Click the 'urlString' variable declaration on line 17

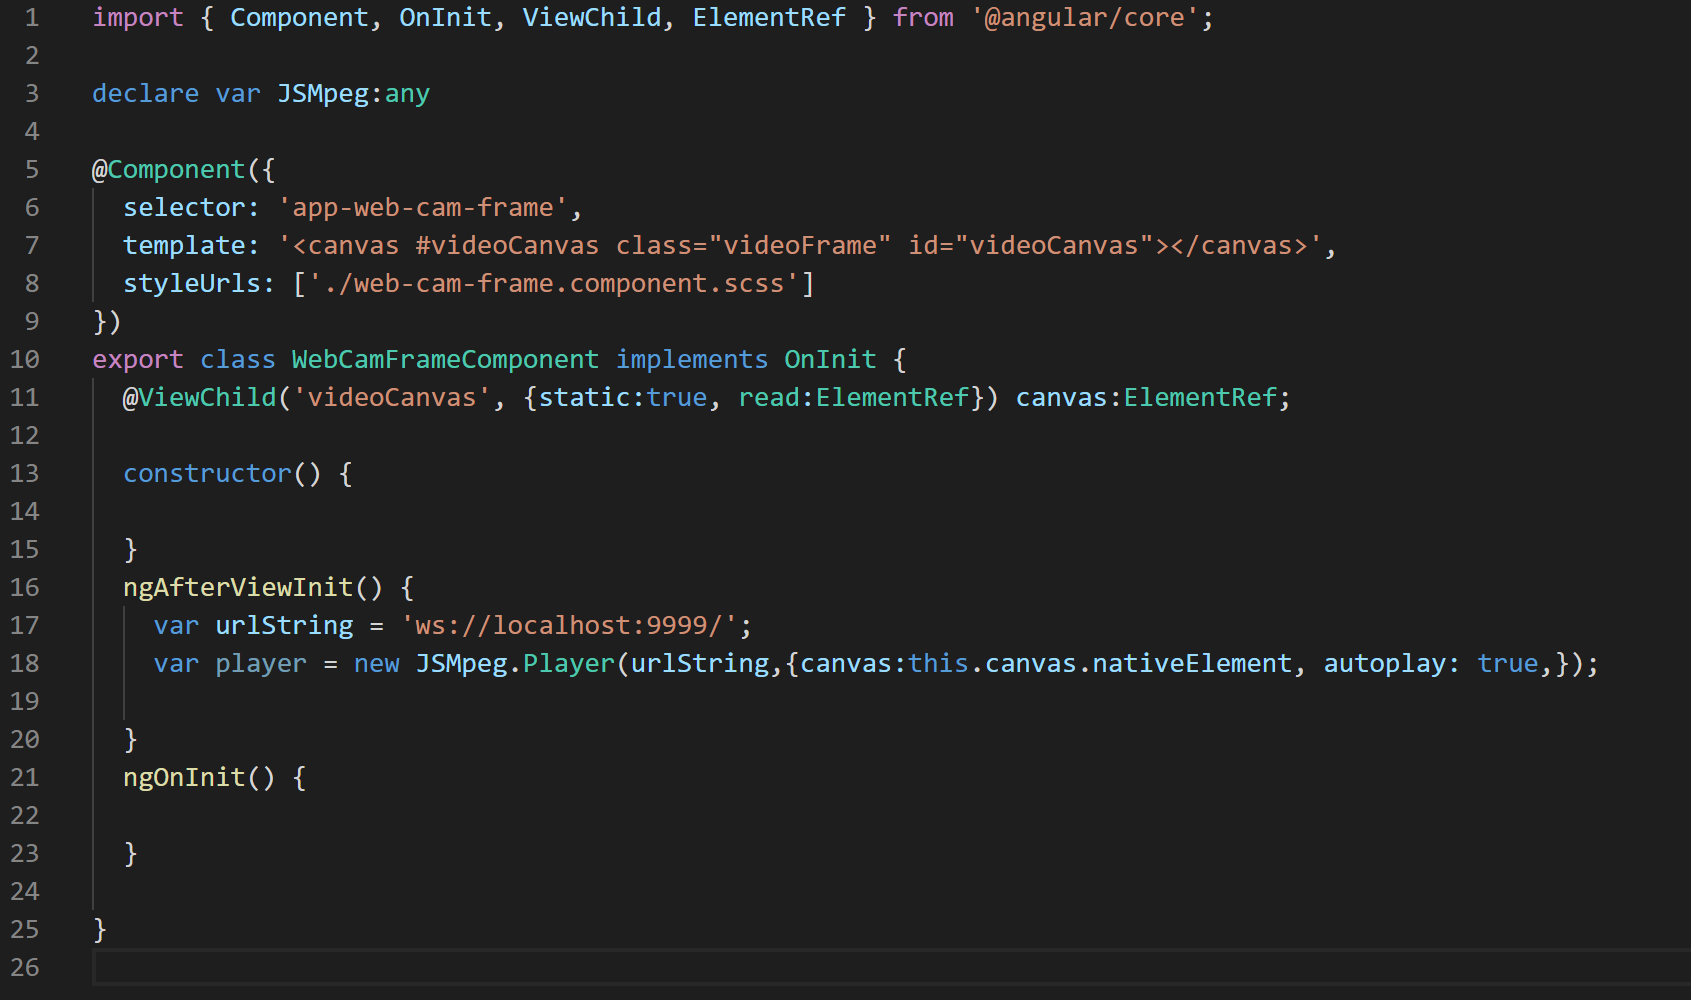point(285,626)
